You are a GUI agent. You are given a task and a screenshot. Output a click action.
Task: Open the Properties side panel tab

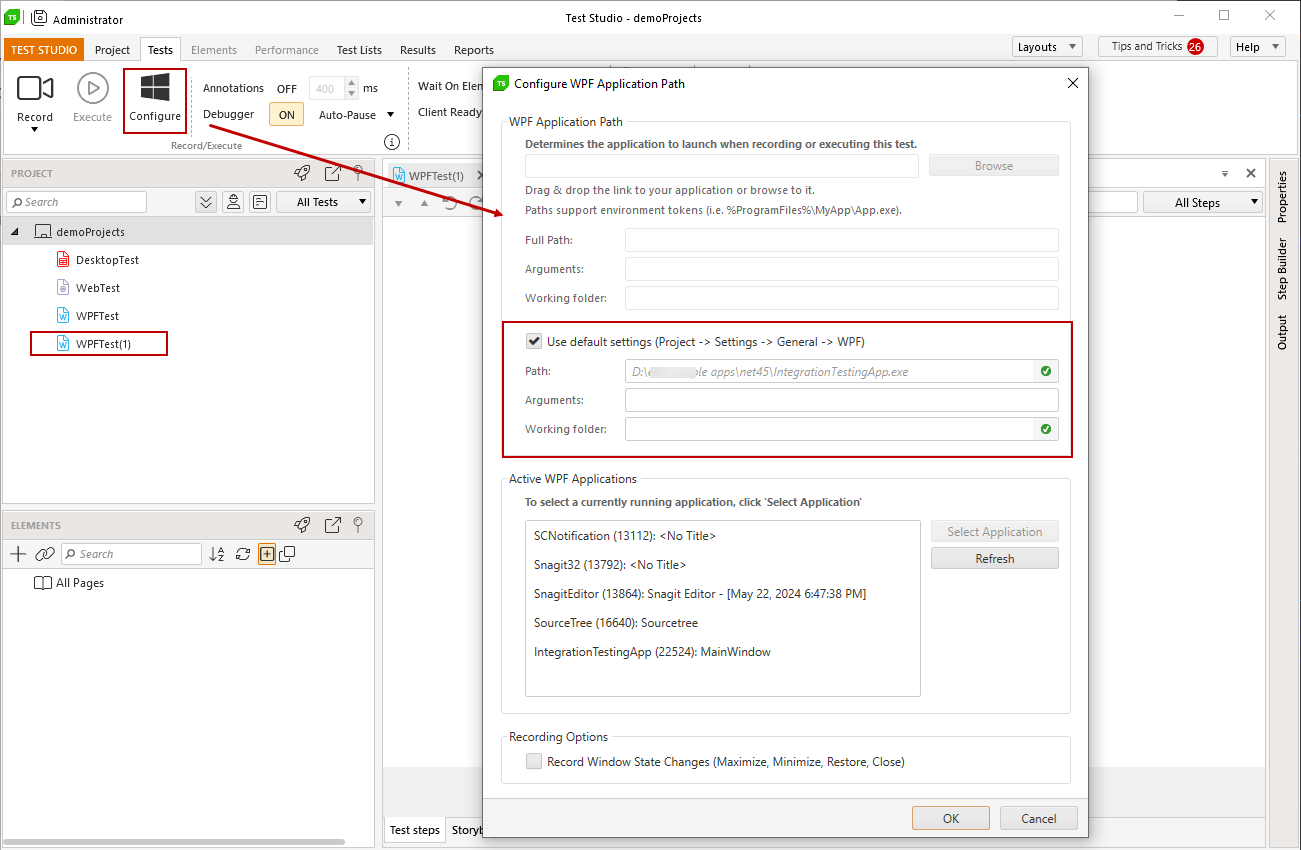tap(1283, 196)
